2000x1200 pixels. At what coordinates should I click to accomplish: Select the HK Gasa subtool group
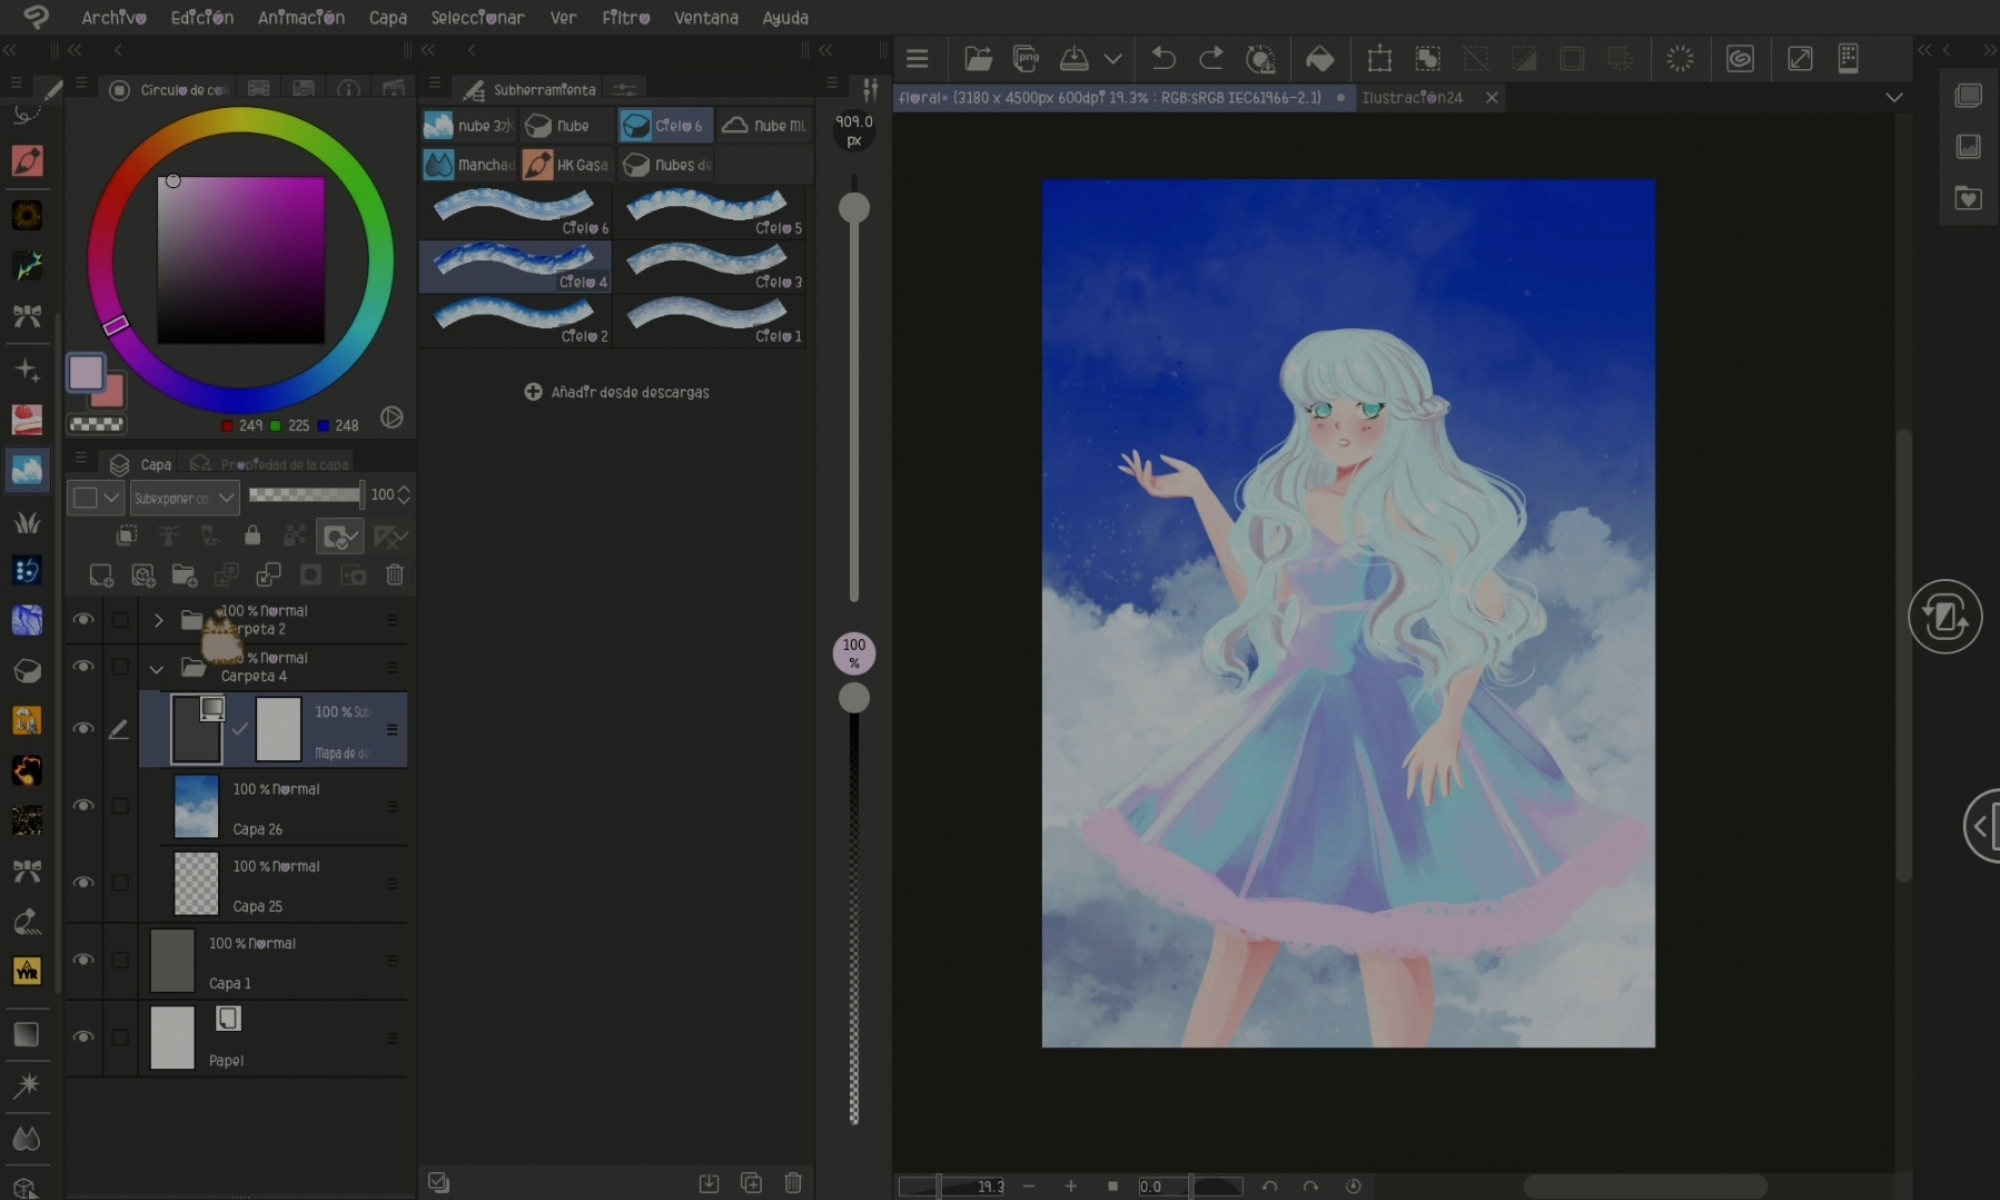click(x=566, y=164)
